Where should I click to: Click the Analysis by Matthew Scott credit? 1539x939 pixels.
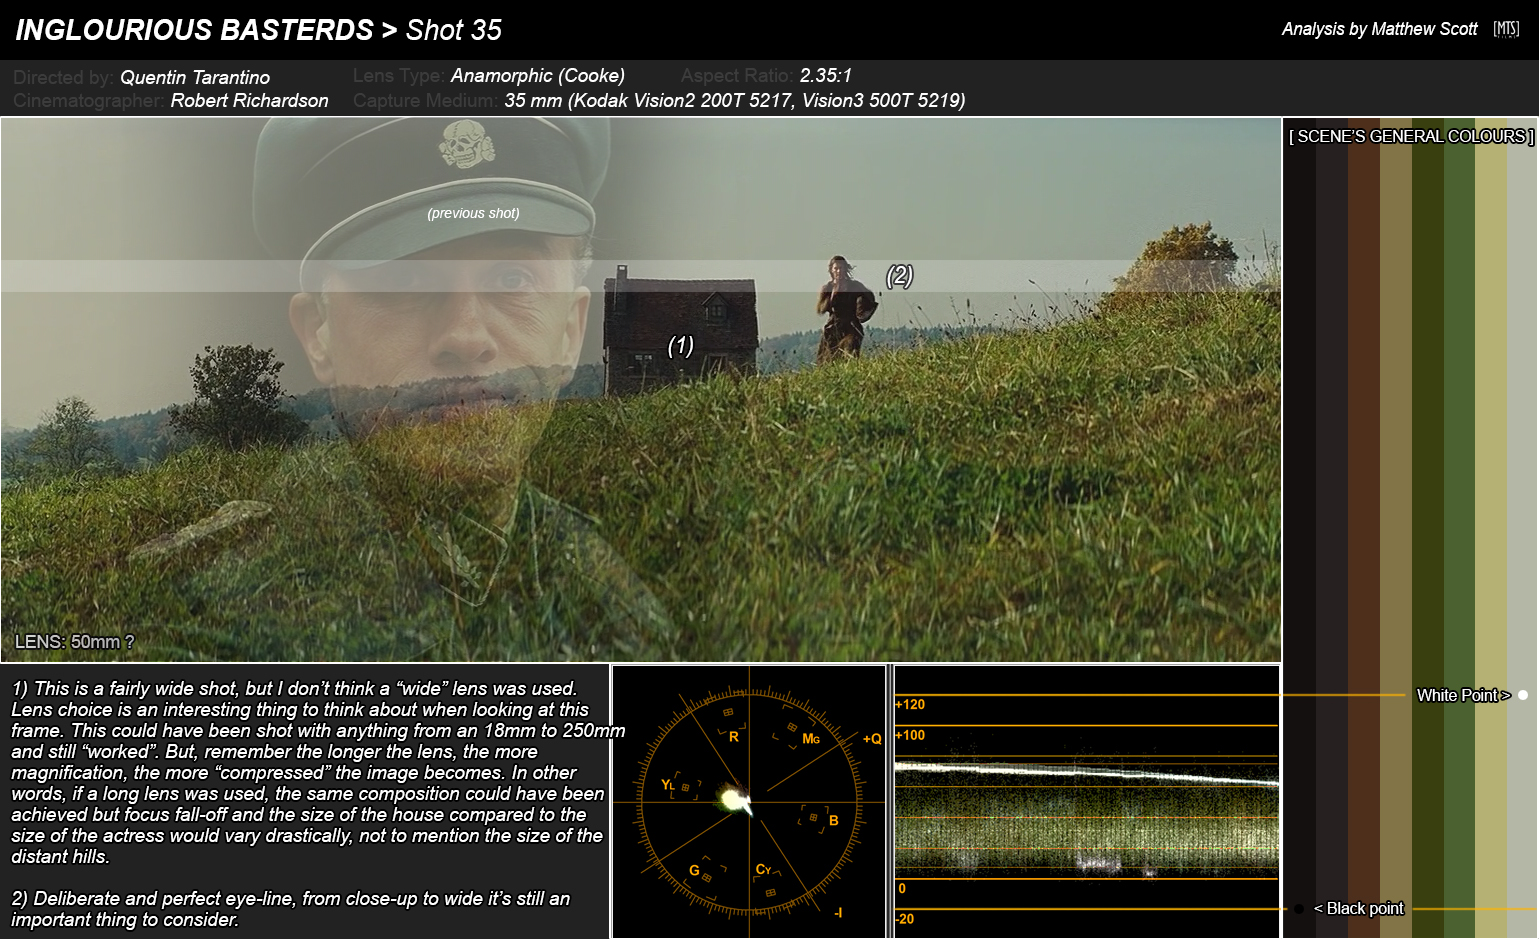1379,29
